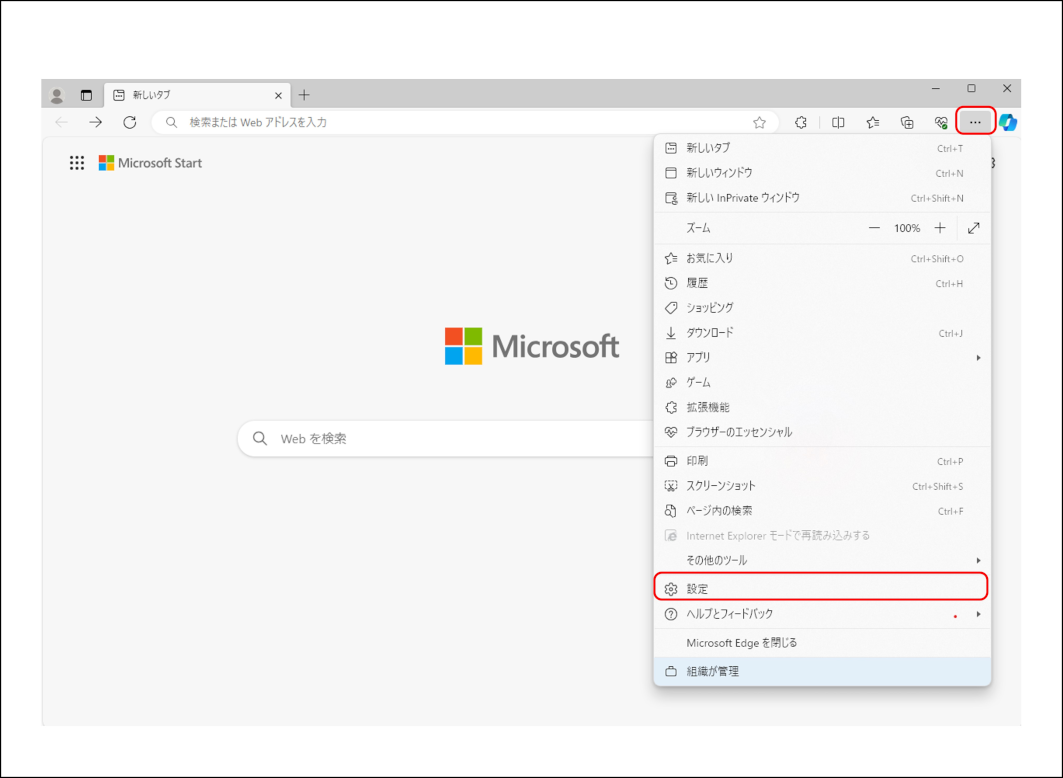Select ページ内の検索 menu item
Screen dimensions: 1063x778
(x=822, y=511)
